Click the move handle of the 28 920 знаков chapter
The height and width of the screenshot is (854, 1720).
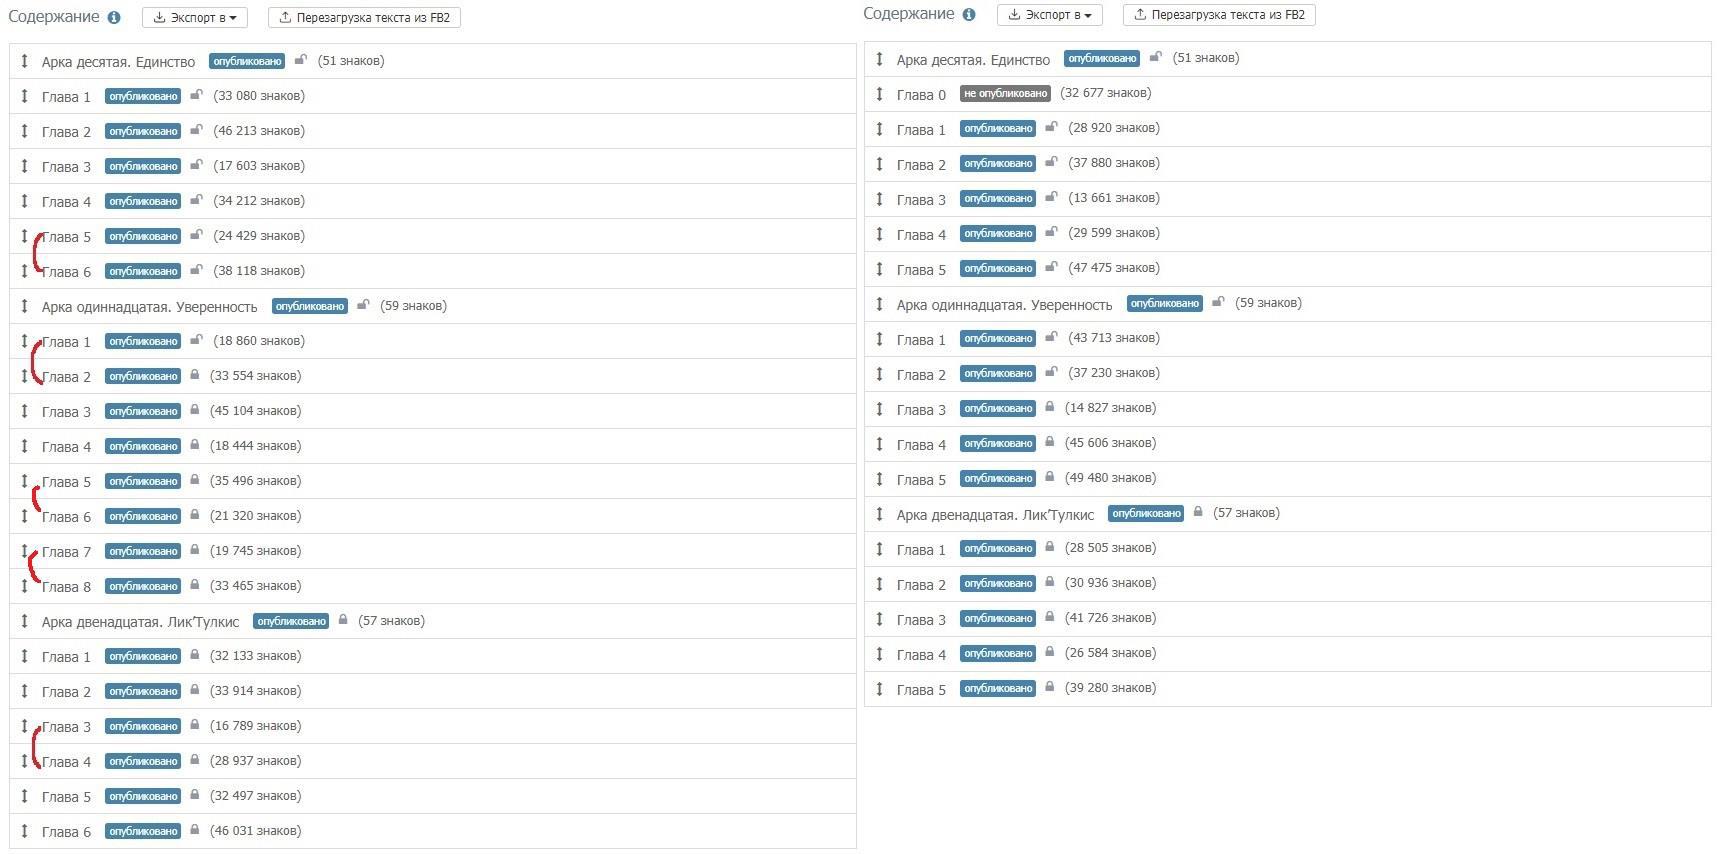point(880,128)
